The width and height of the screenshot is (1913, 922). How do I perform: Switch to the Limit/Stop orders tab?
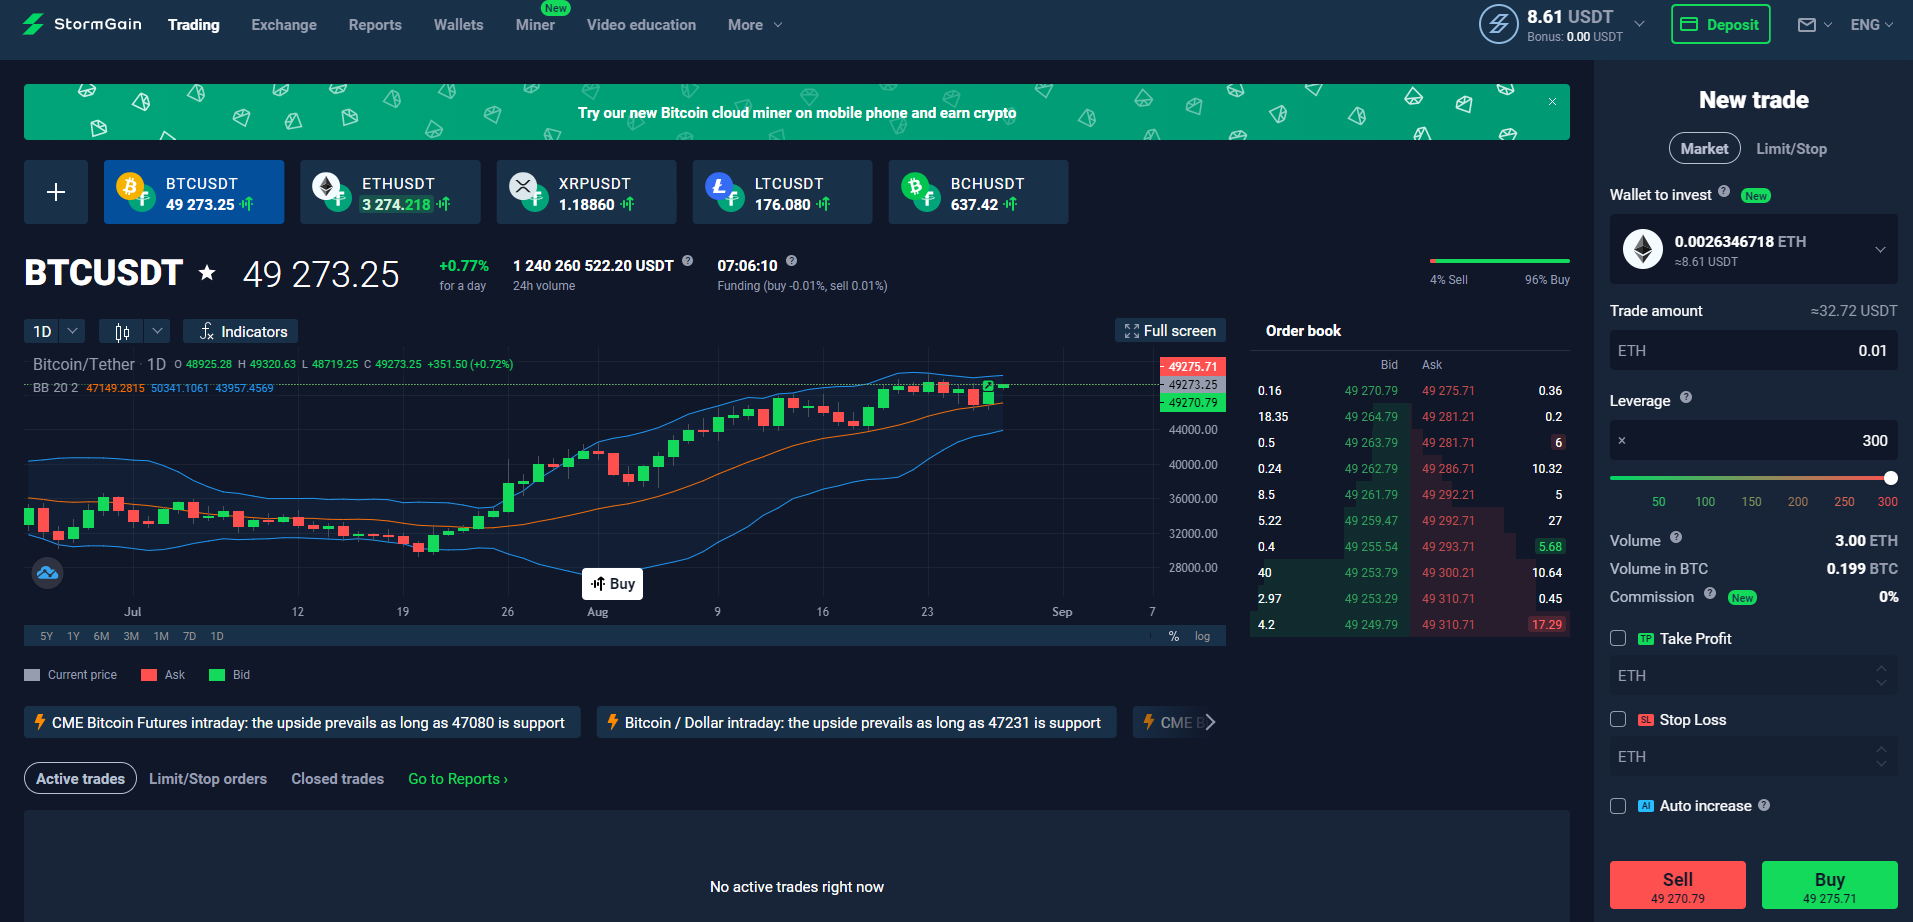[x=208, y=779]
